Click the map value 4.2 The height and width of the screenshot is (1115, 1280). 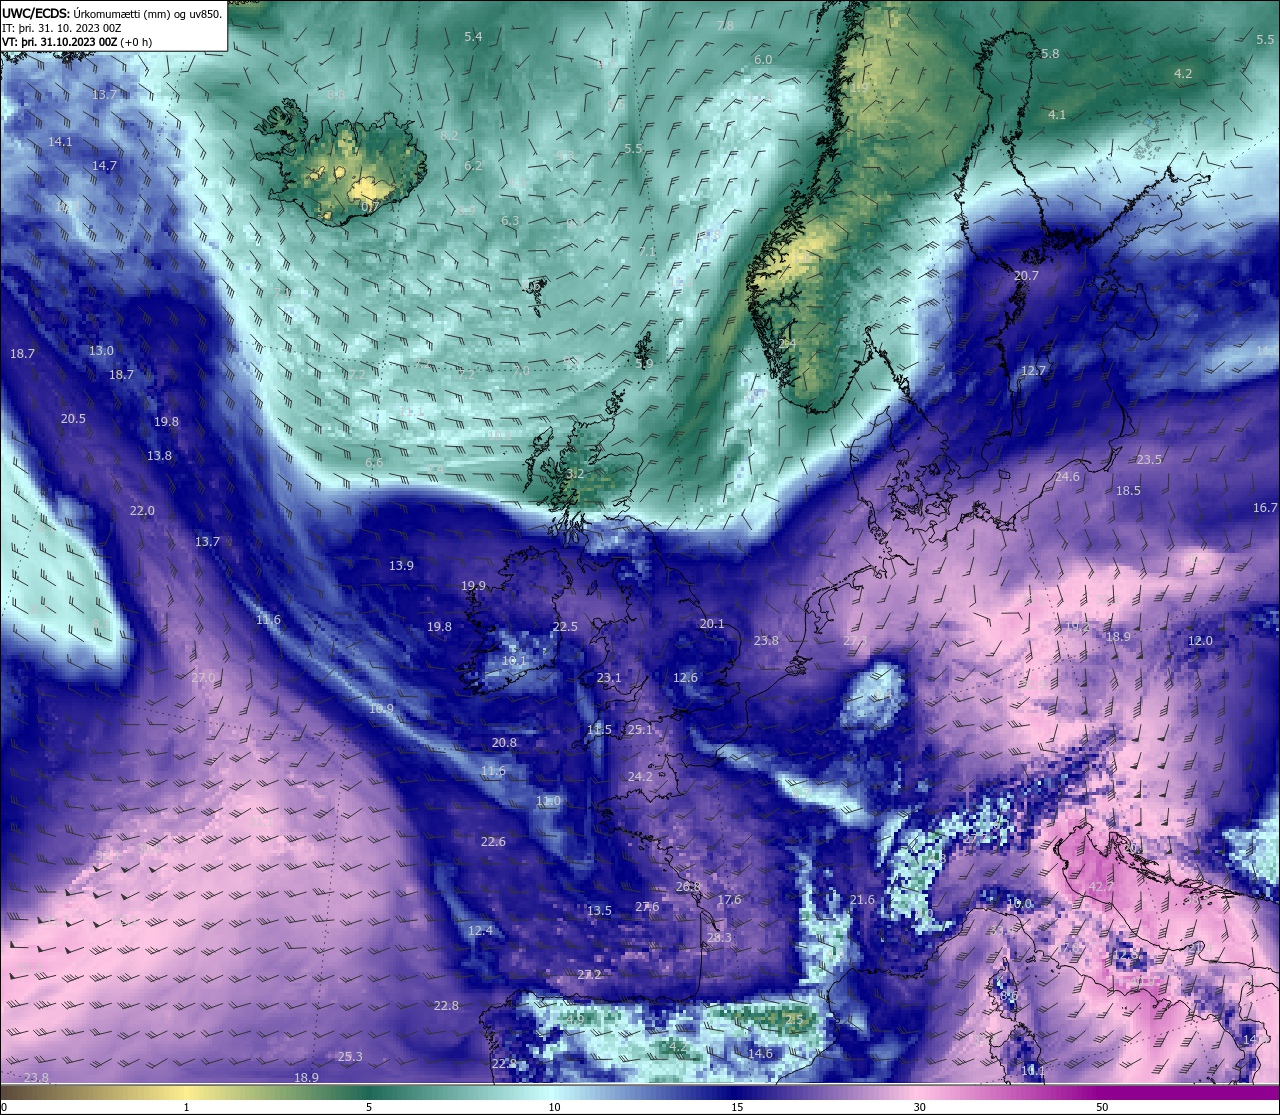[x=1183, y=74]
